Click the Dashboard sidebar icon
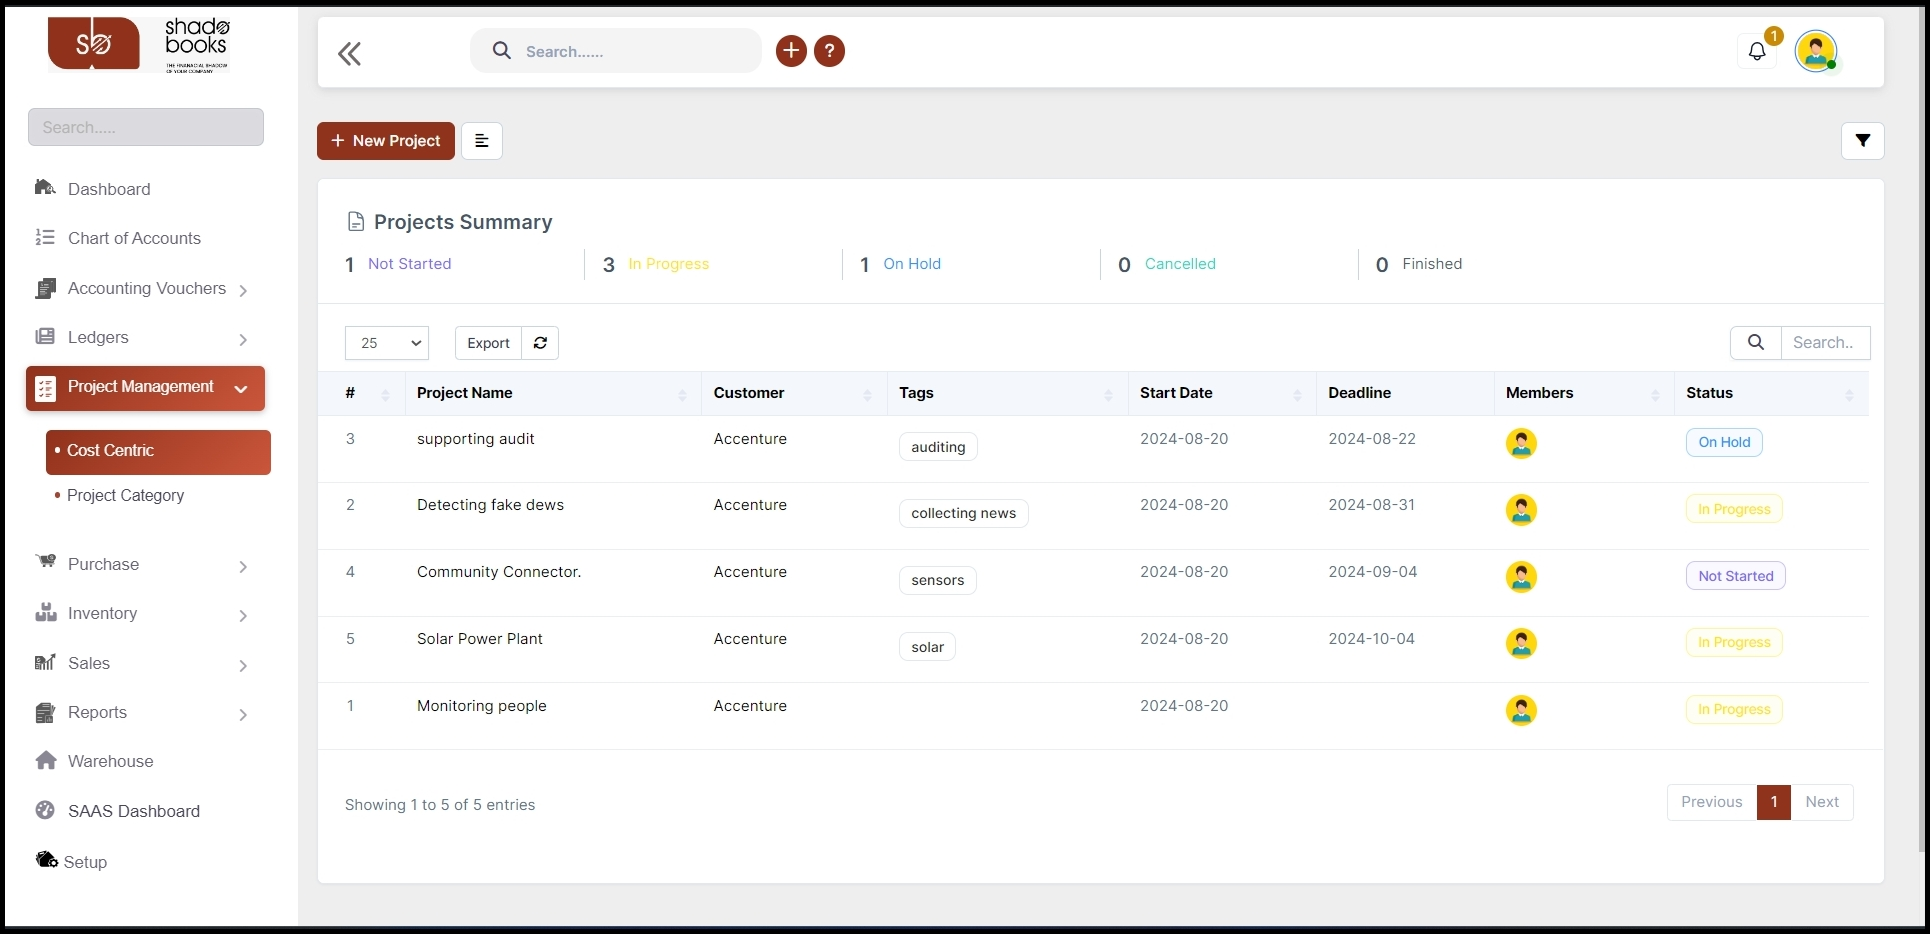 point(45,188)
